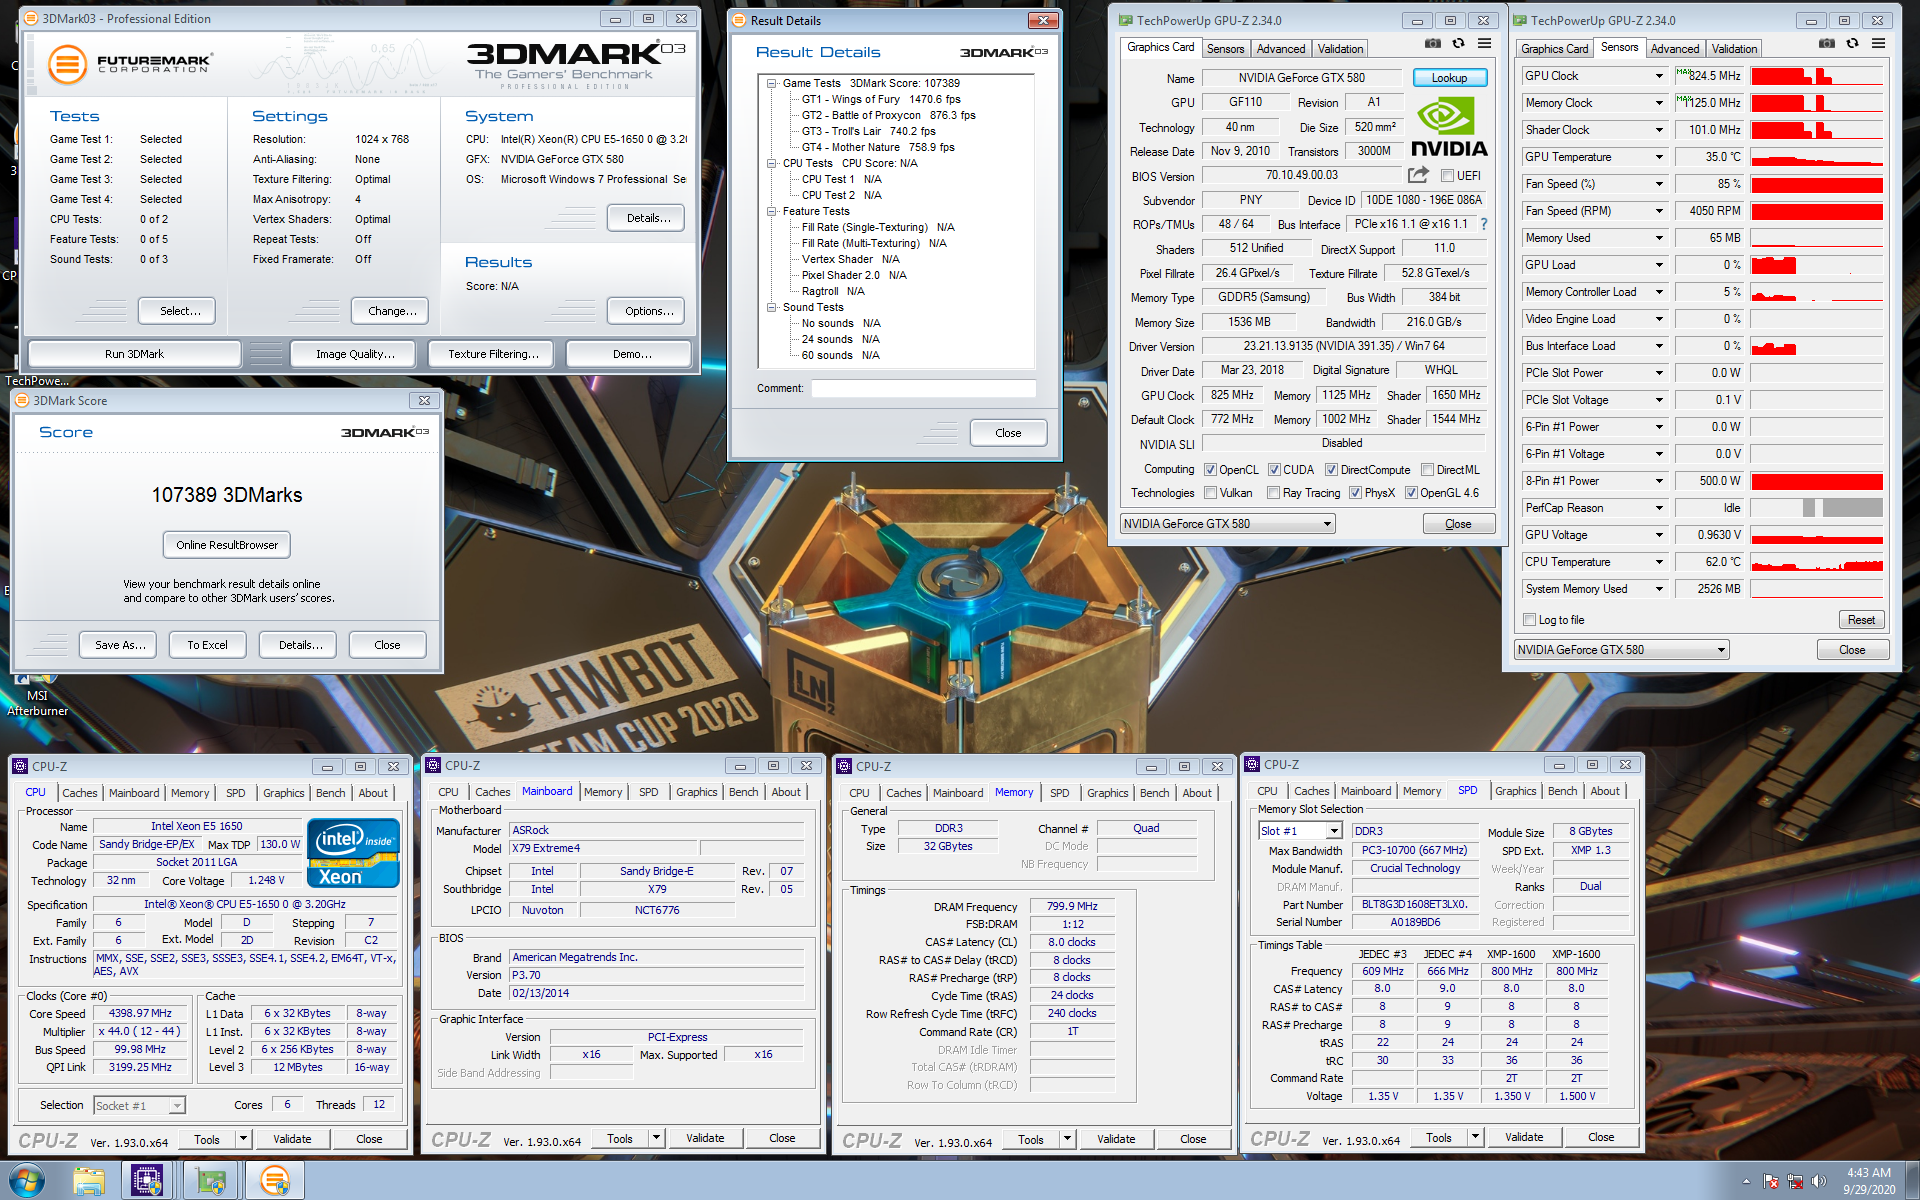Open hamburger menu in GPU-Z Graphics Card window
Viewport: 1920px width, 1200px height.
tap(1485, 44)
